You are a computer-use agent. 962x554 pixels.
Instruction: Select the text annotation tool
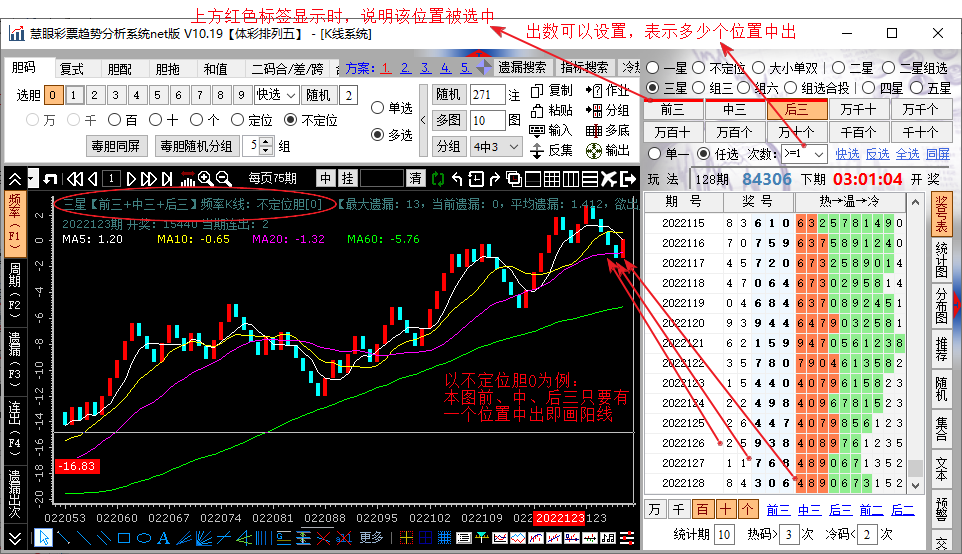tap(164, 538)
